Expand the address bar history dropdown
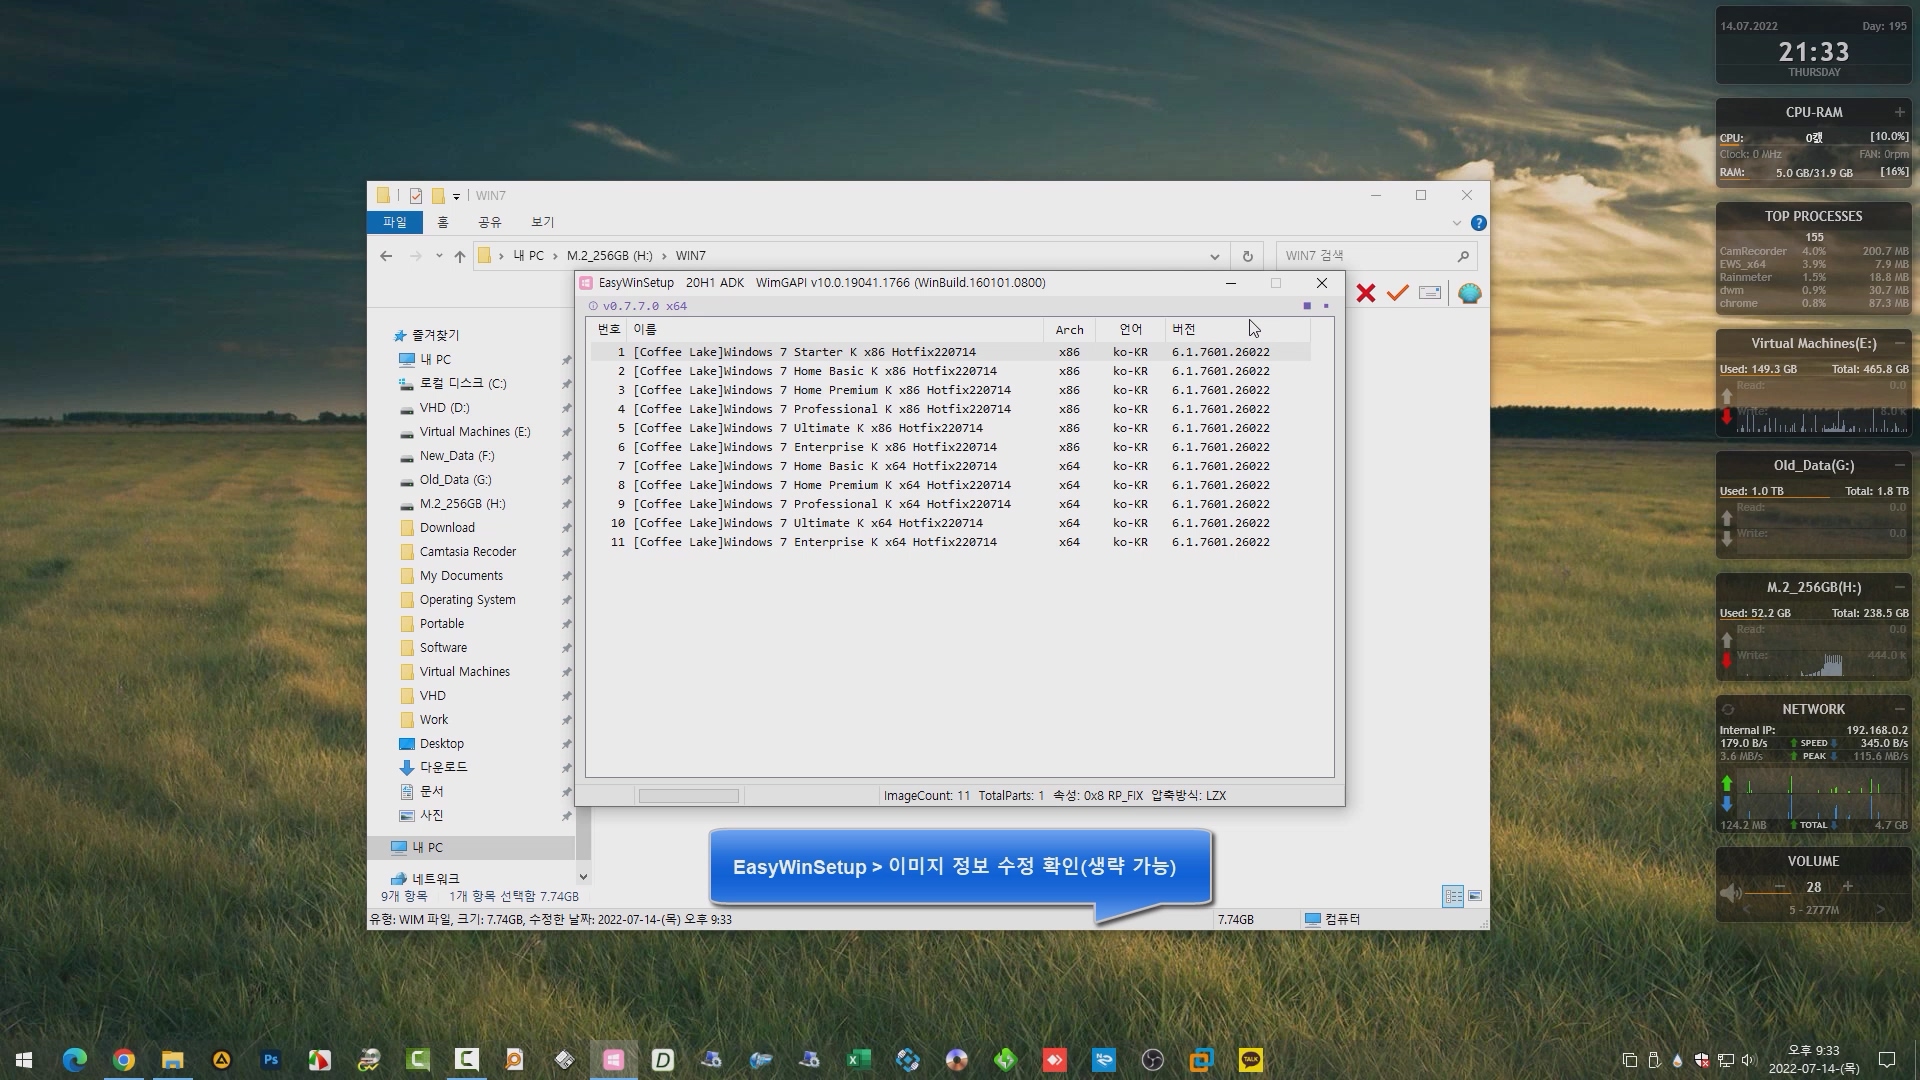The image size is (1920, 1080). coord(1215,256)
